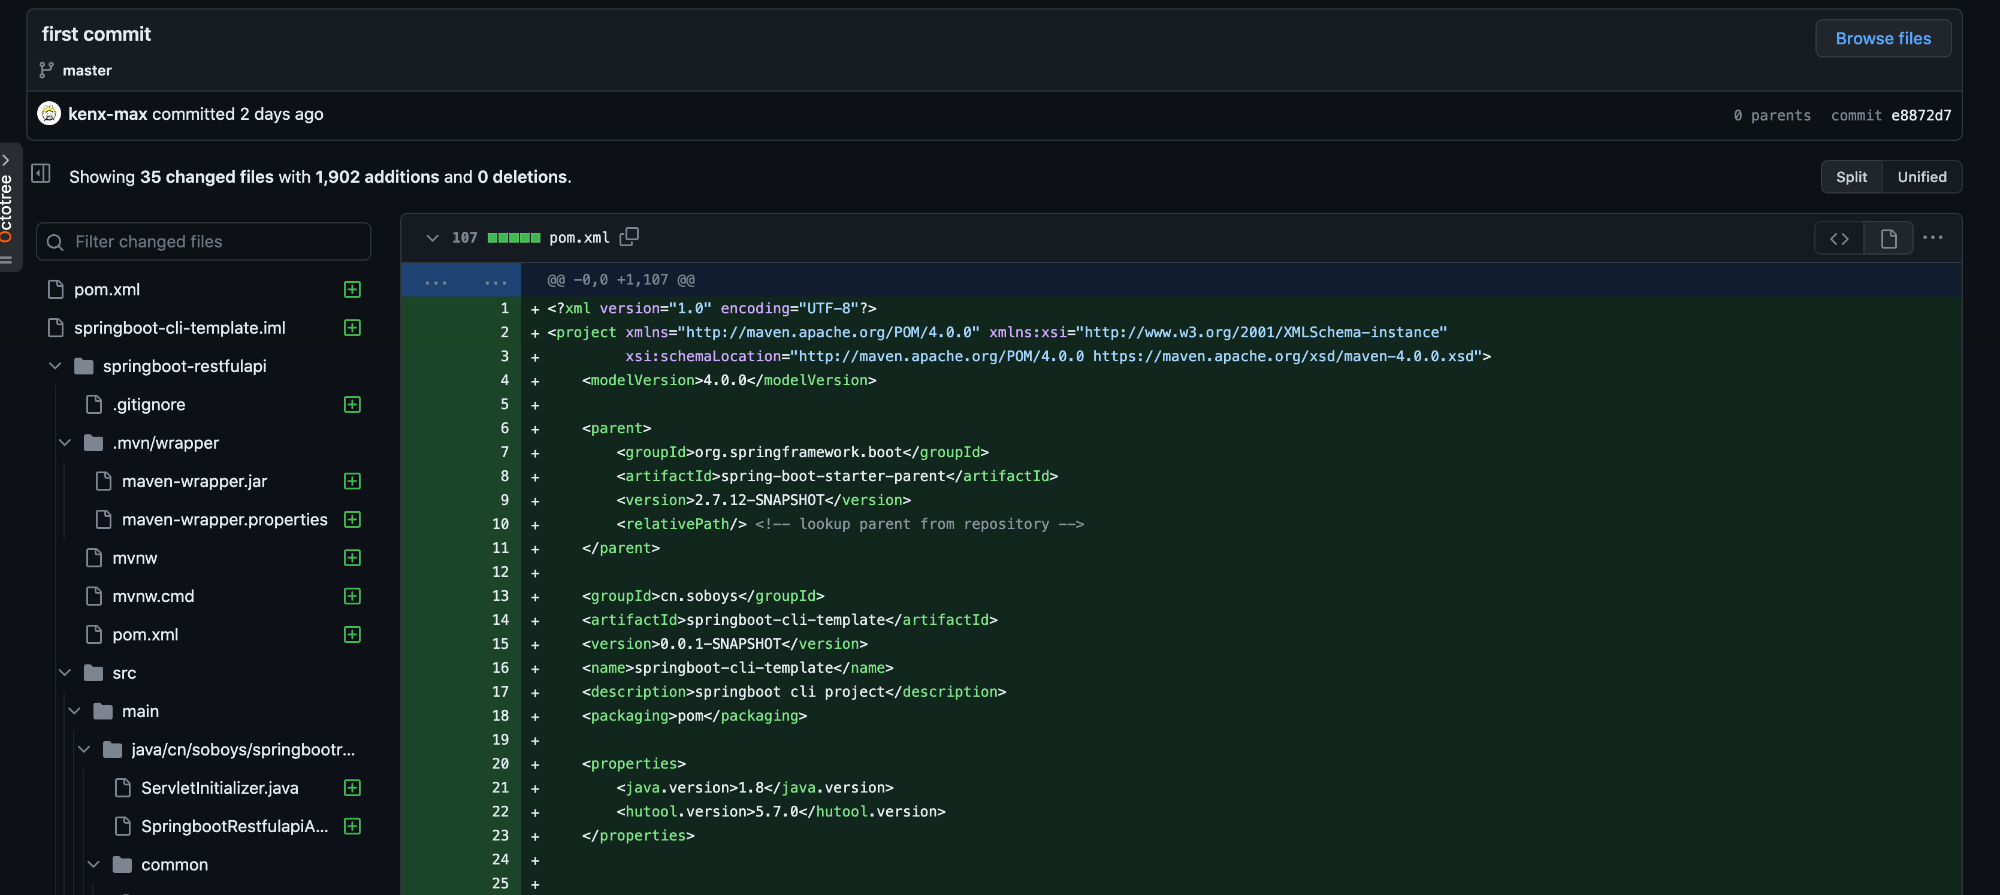Click added icon beside .gitignore

(352, 404)
